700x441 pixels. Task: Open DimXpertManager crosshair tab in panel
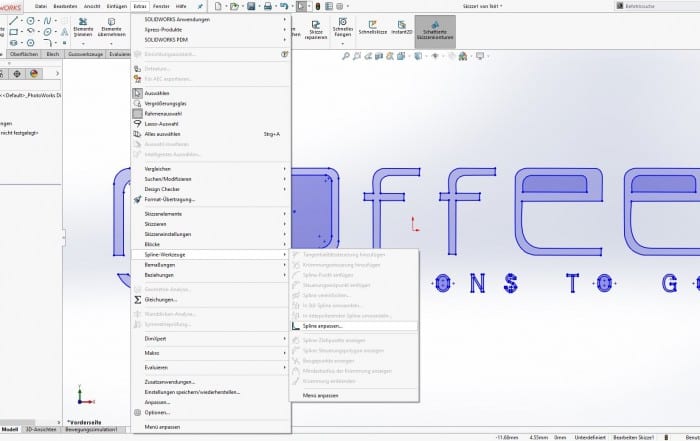(x=17, y=74)
